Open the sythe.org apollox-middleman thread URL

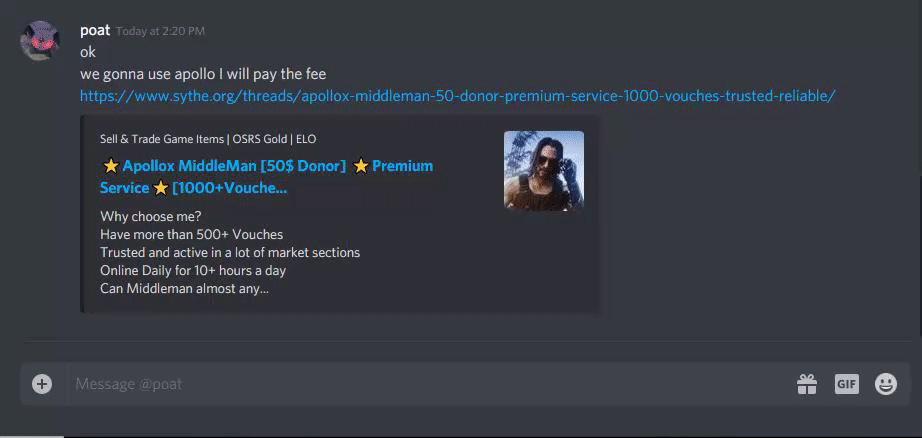(457, 96)
